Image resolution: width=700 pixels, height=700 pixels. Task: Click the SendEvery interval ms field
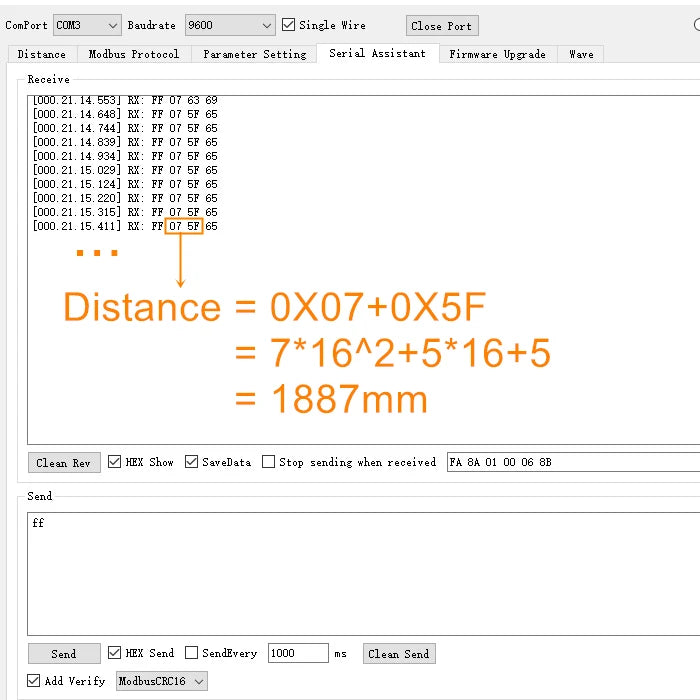tap(298, 653)
